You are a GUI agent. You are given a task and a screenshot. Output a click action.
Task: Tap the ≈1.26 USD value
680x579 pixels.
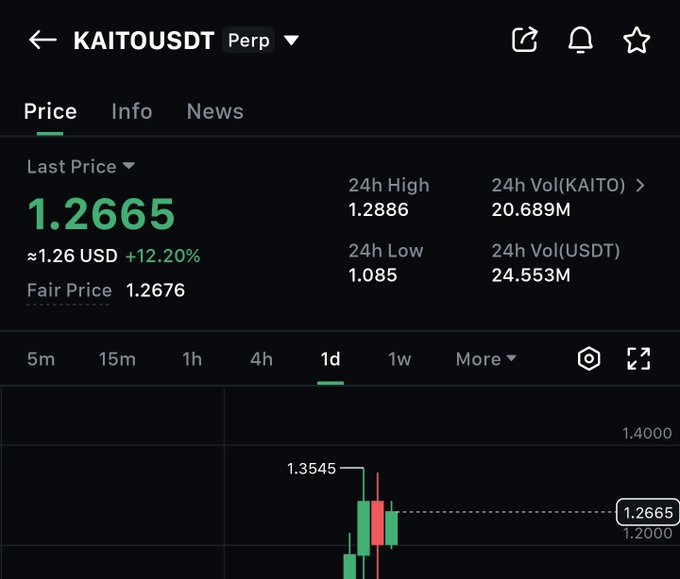(x=72, y=256)
